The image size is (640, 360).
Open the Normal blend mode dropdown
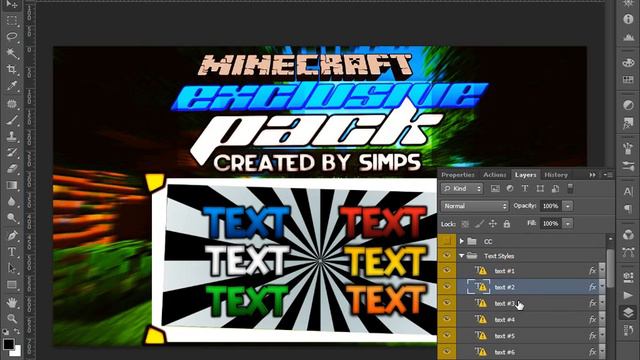tap(475, 206)
